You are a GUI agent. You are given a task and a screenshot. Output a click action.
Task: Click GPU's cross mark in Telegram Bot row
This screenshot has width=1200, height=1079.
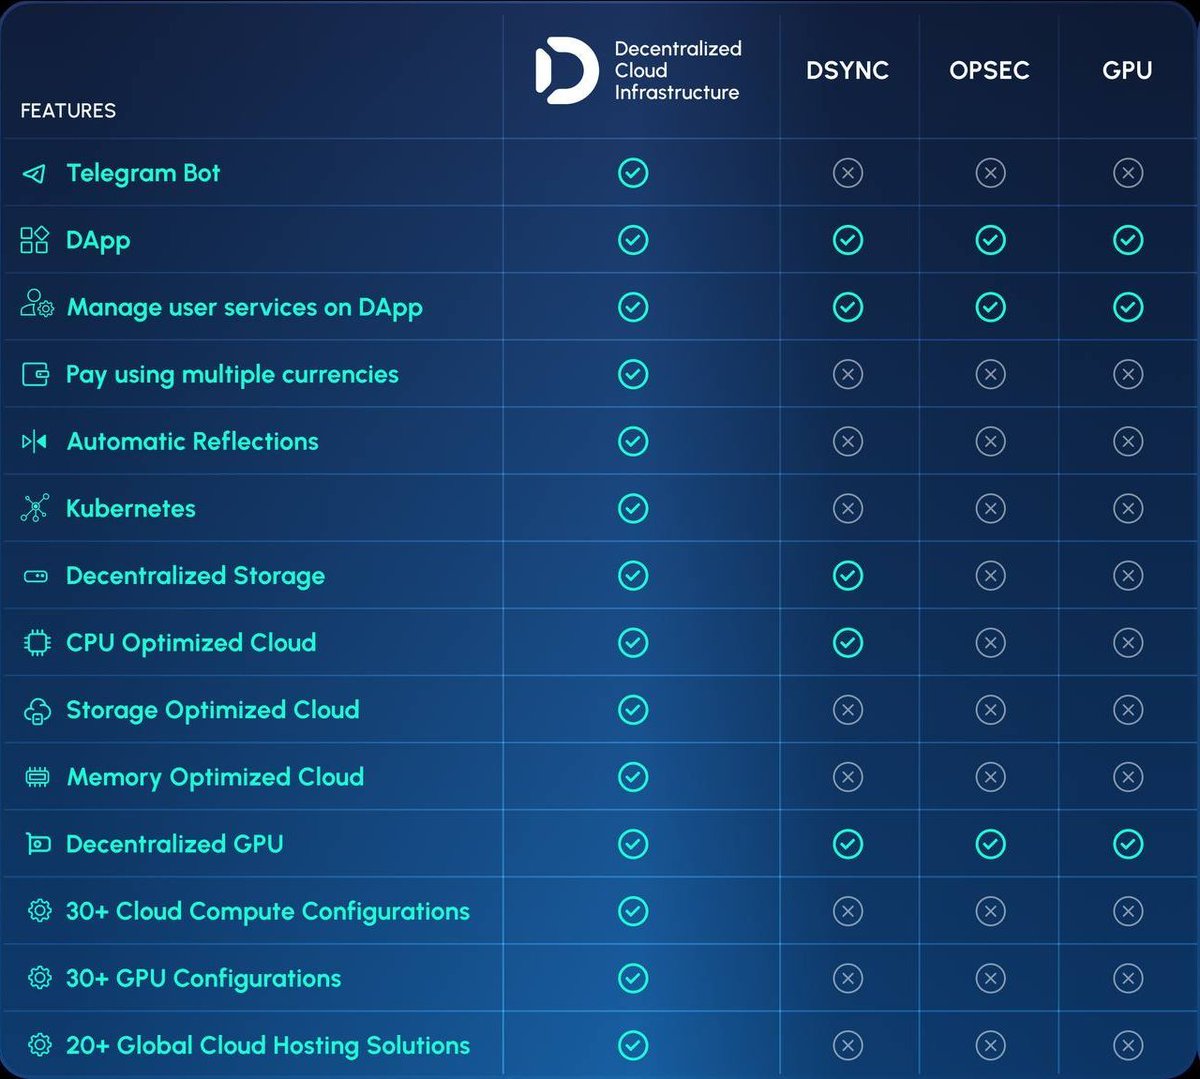pos(1128,173)
